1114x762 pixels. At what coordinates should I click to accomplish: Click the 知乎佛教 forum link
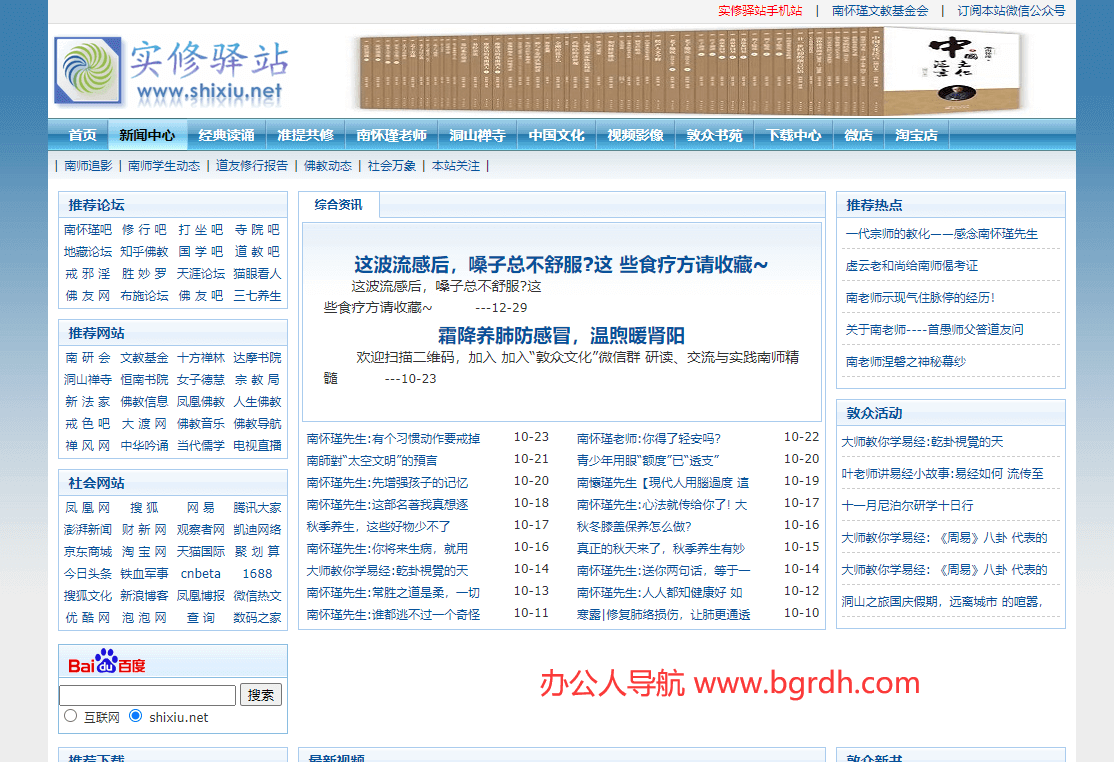pyautogui.click(x=144, y=251)
